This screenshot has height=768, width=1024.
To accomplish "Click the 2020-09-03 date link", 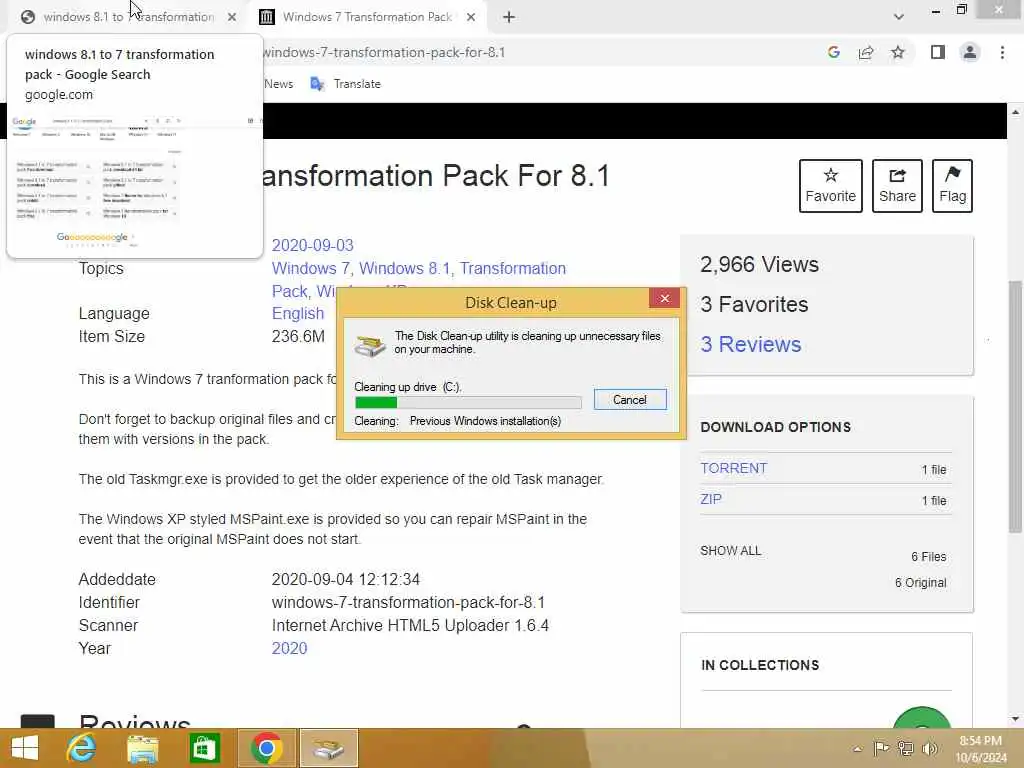I will (312, 245).
